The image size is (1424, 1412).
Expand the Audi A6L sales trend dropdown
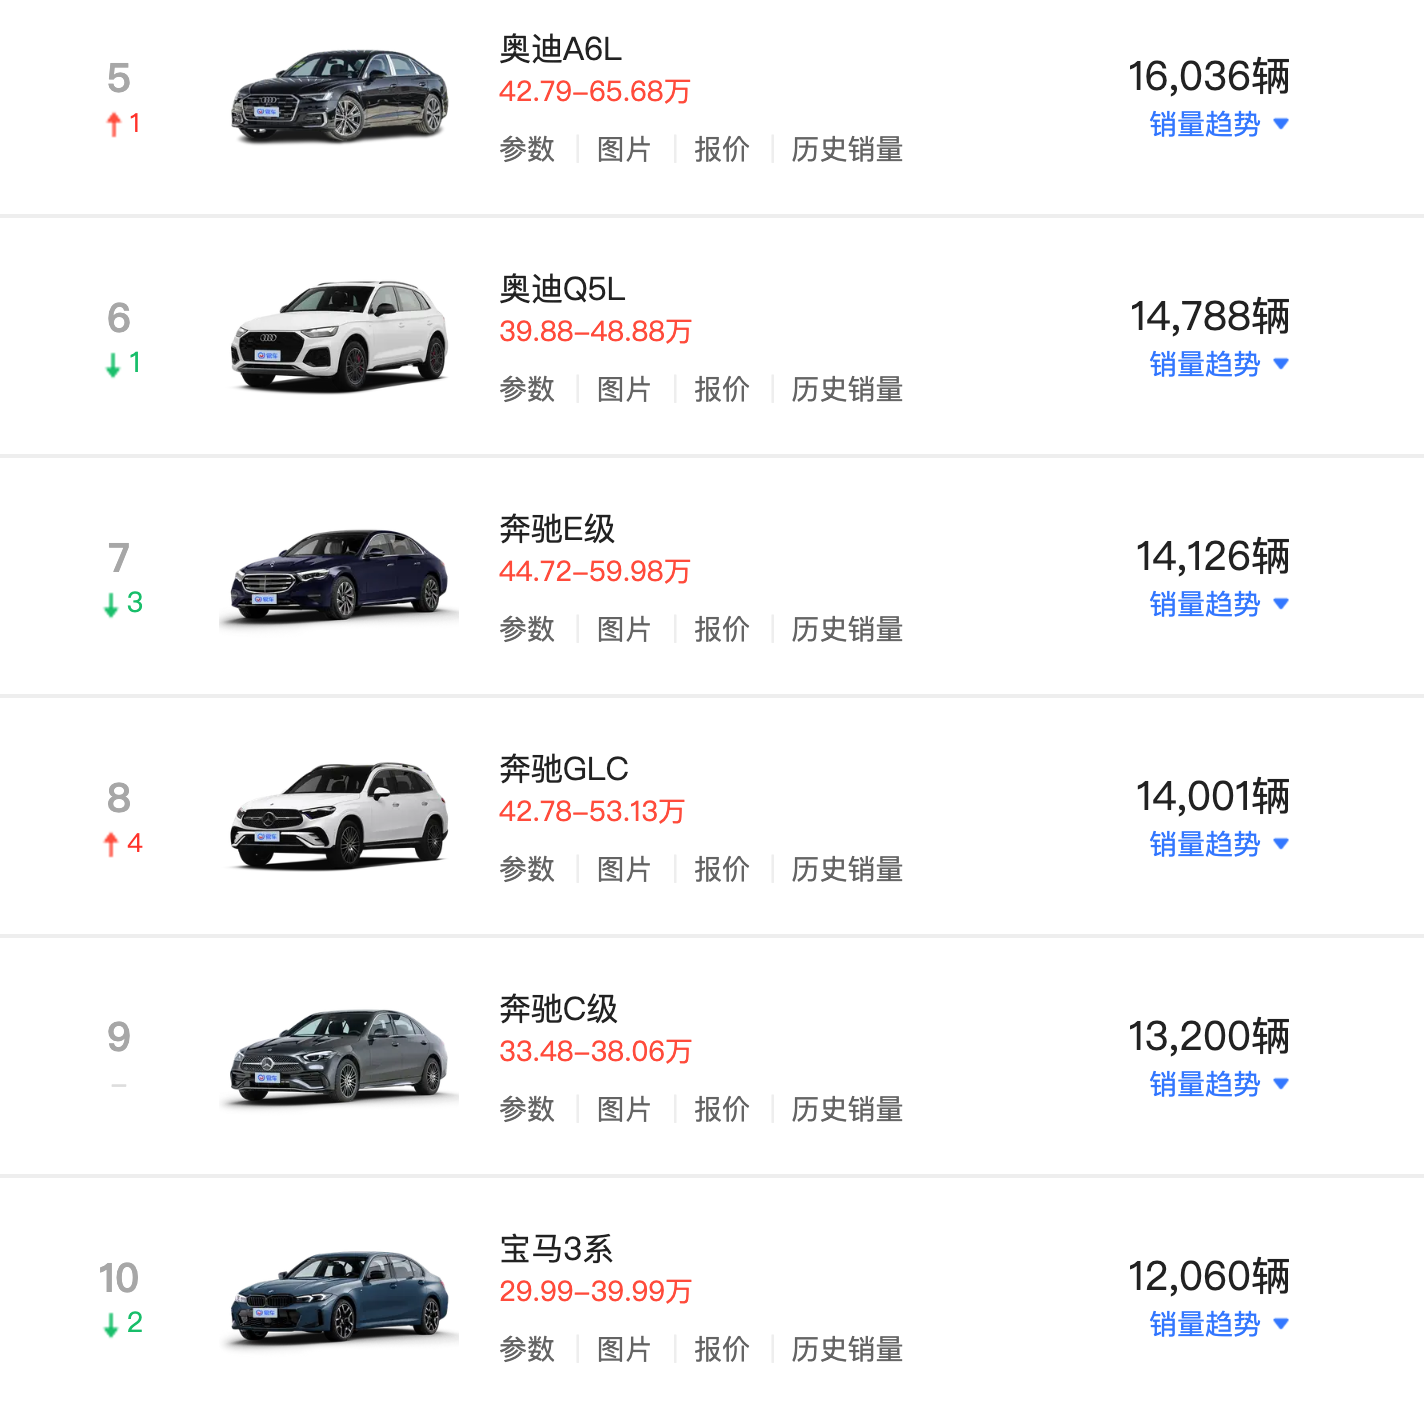1218,125
